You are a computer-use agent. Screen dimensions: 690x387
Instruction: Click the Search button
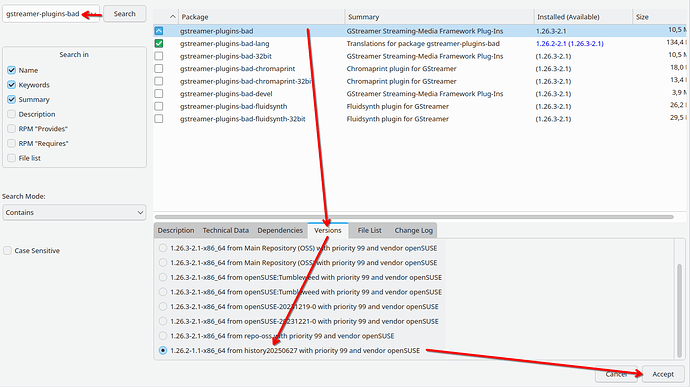125,14
